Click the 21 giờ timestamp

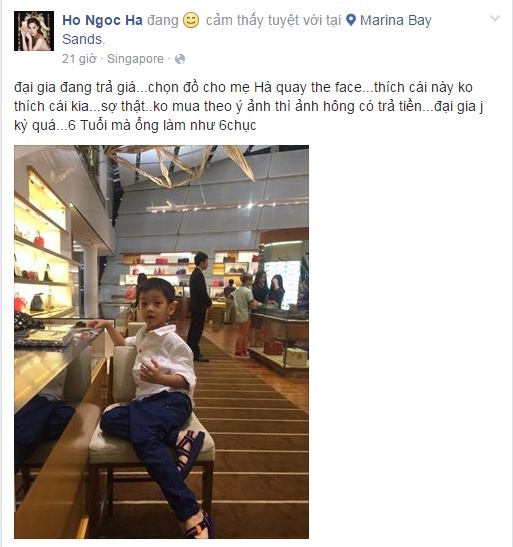pyautogui.click(x=79, y=59)
